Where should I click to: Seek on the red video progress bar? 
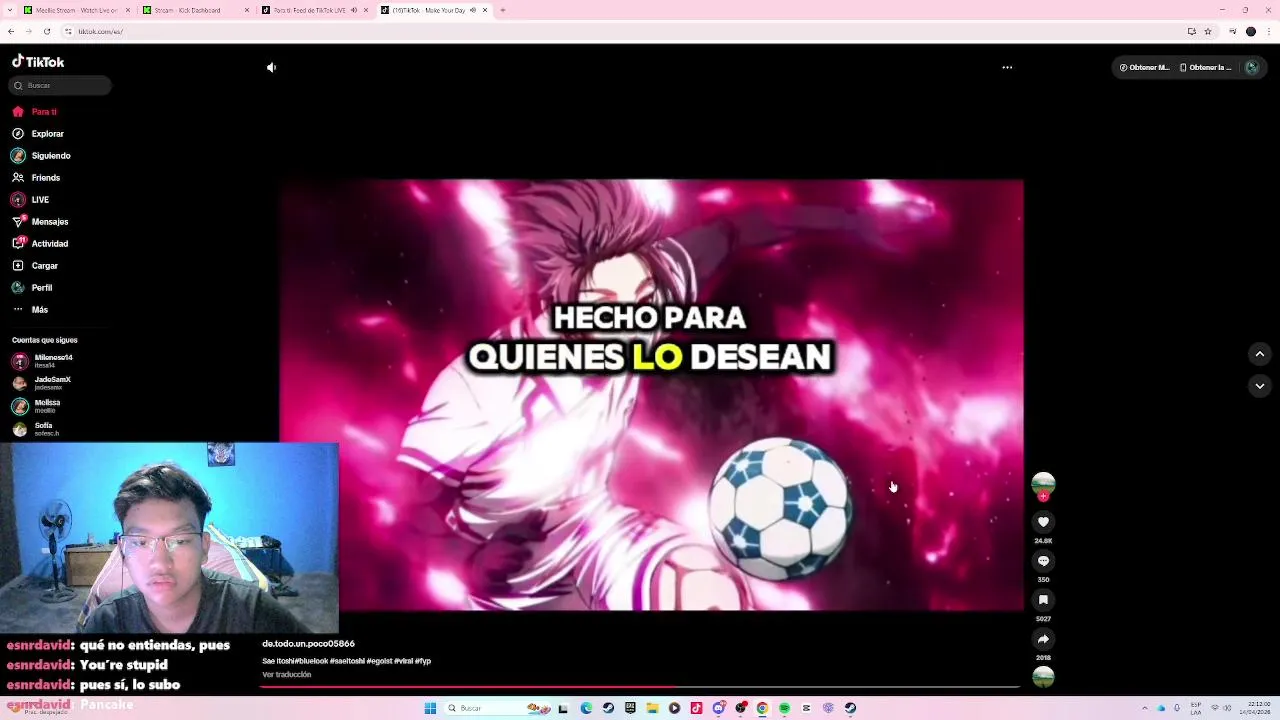[x=640, y=687]
